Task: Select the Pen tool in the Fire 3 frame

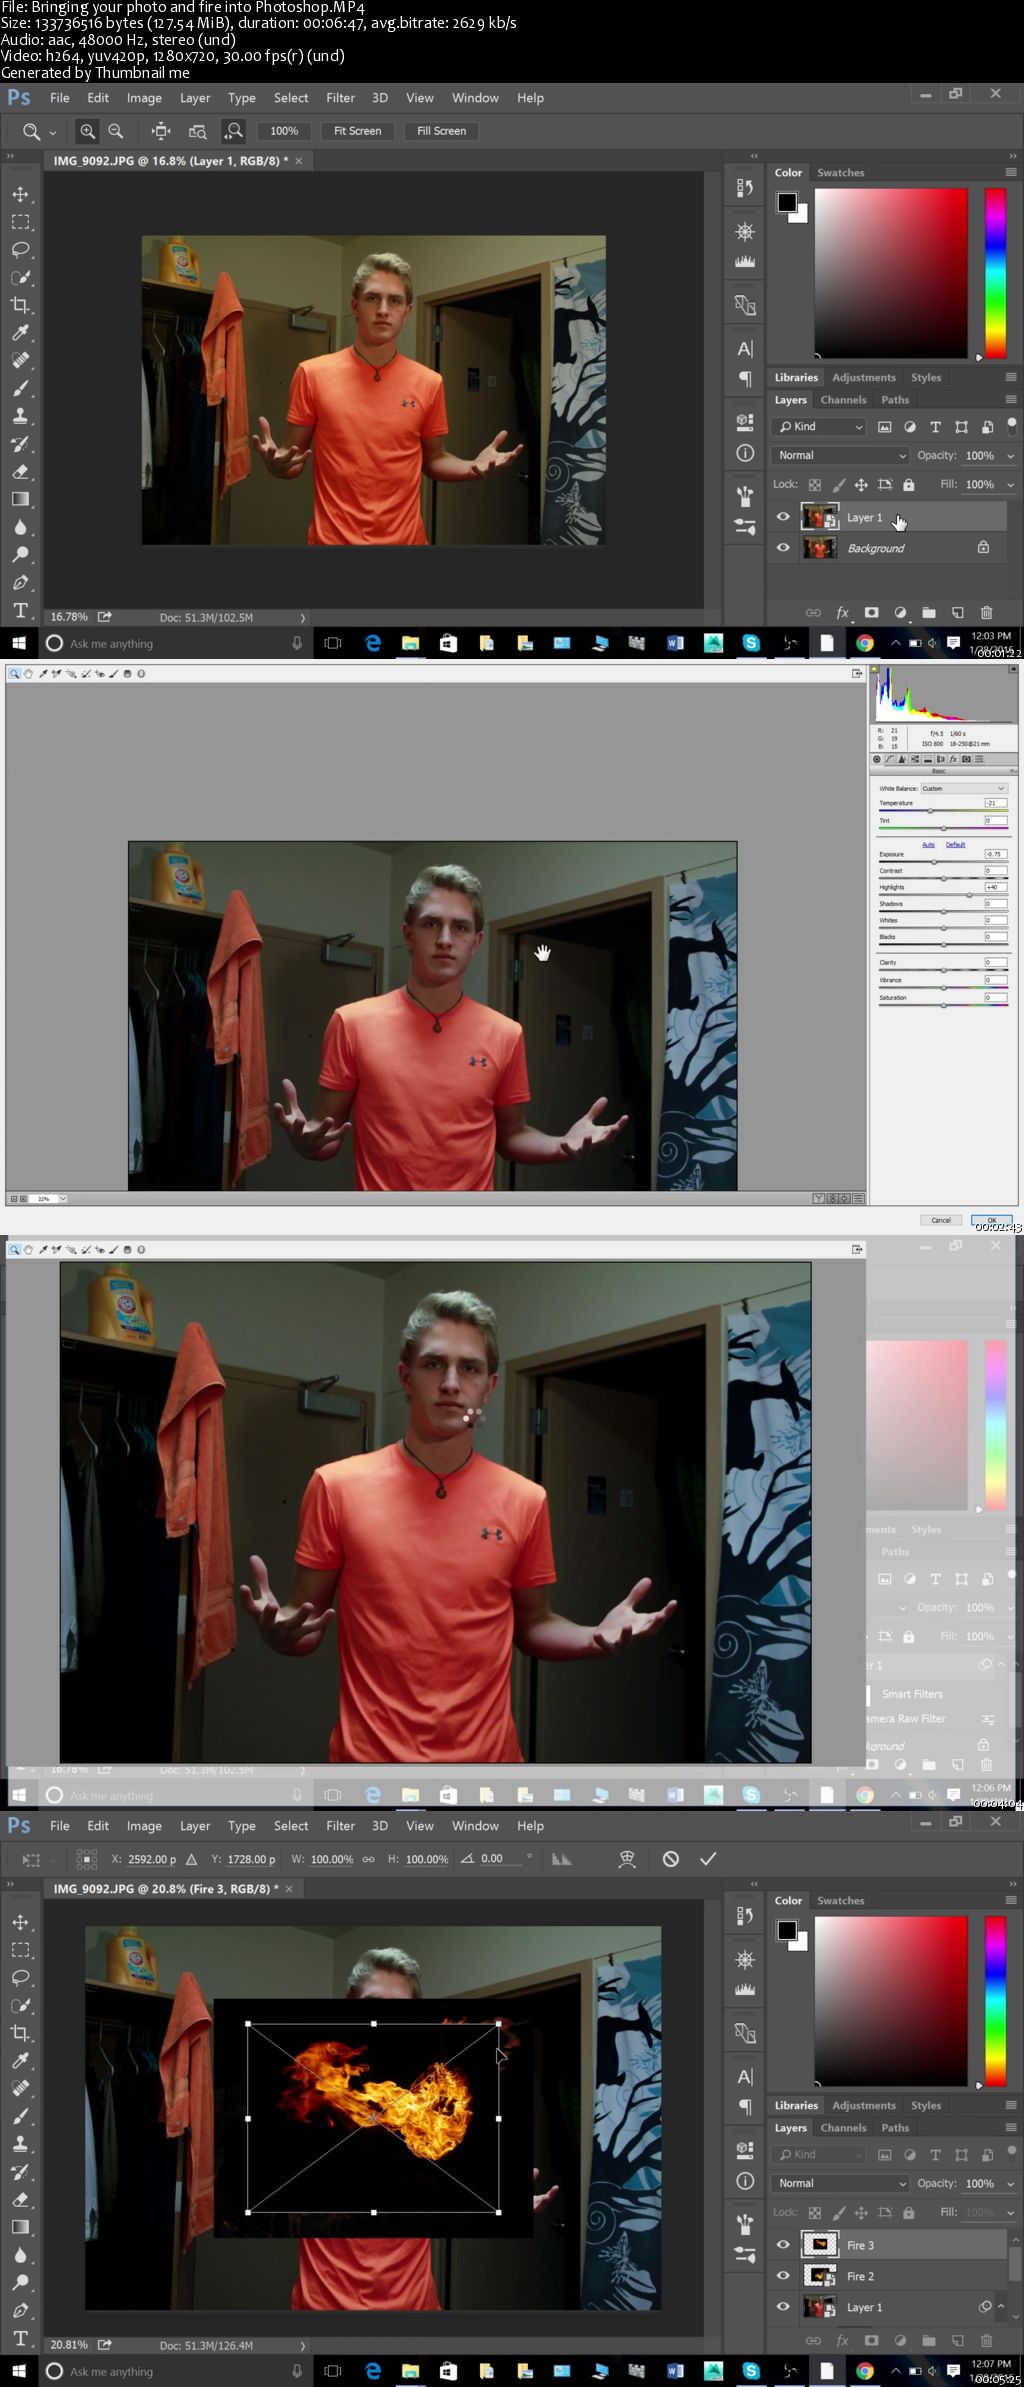Action: click(20, 2310)
